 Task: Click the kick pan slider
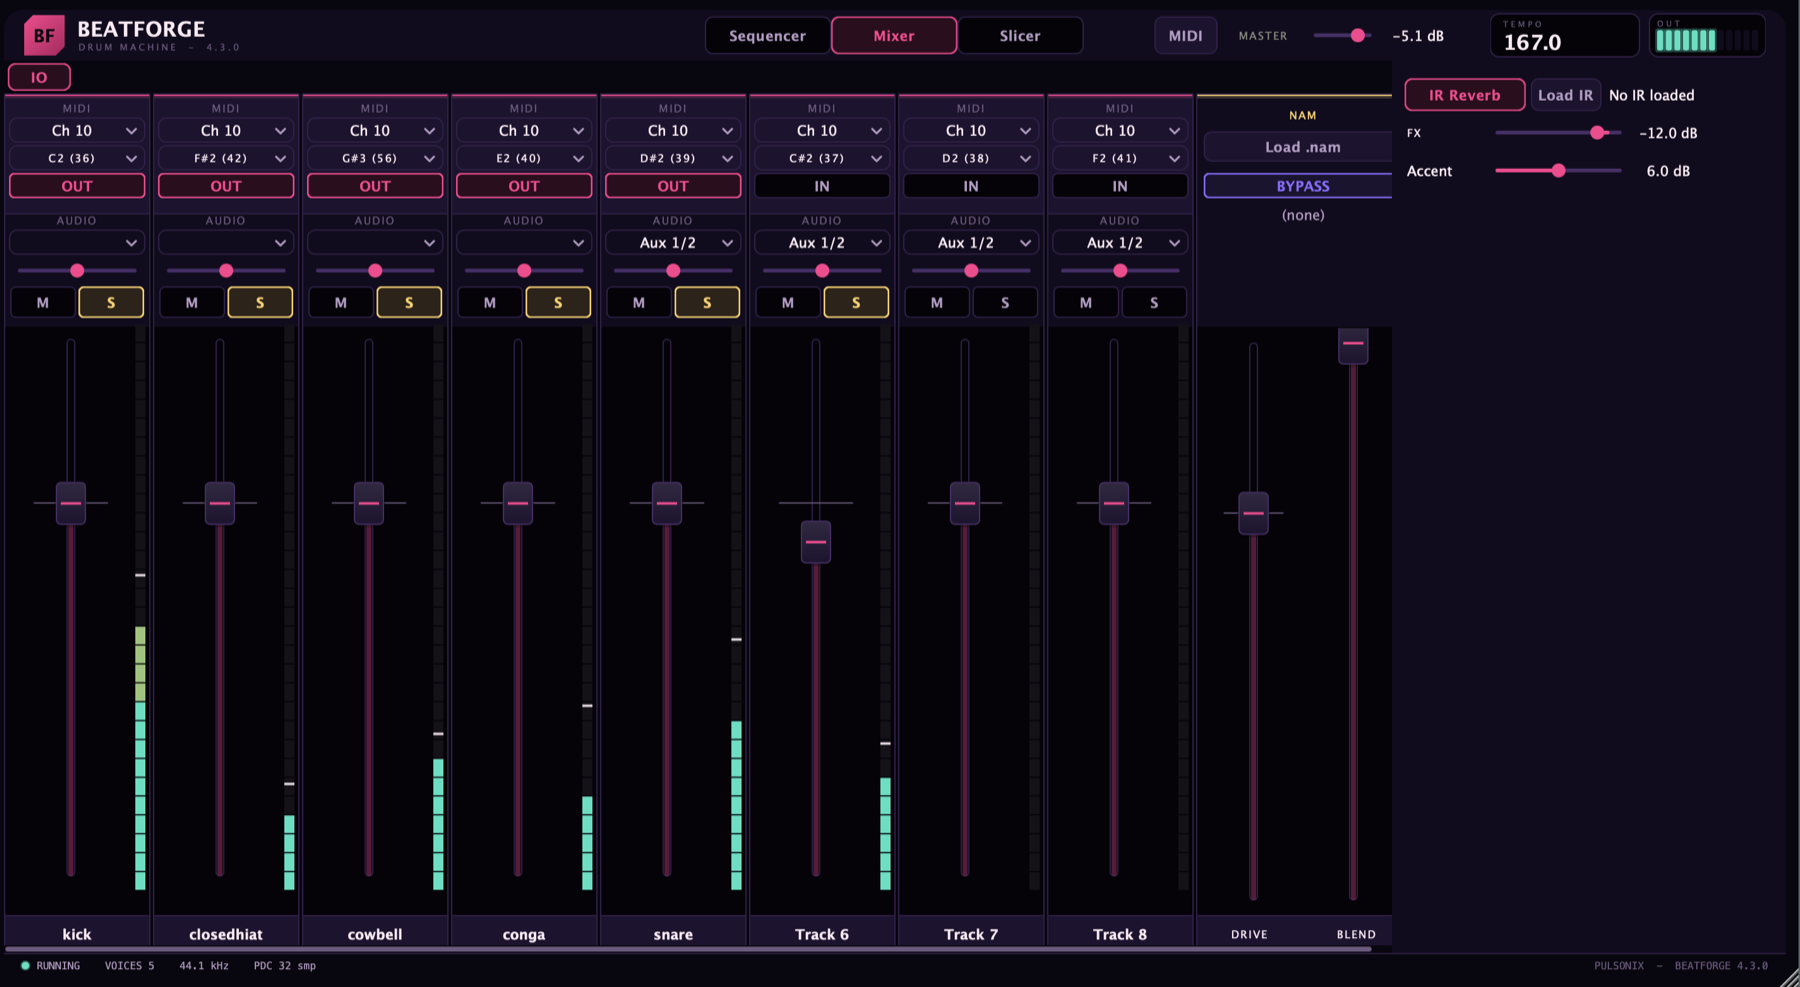(77, 270)
